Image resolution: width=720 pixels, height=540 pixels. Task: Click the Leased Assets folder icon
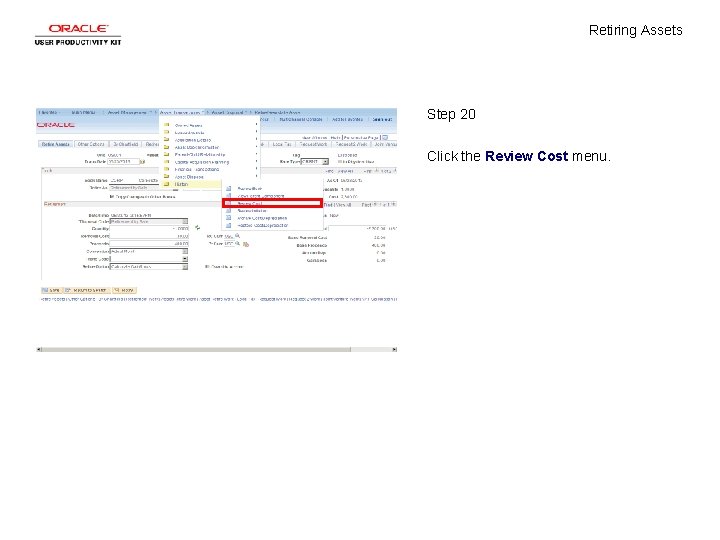pyautogui.click(x=167, y=132)
